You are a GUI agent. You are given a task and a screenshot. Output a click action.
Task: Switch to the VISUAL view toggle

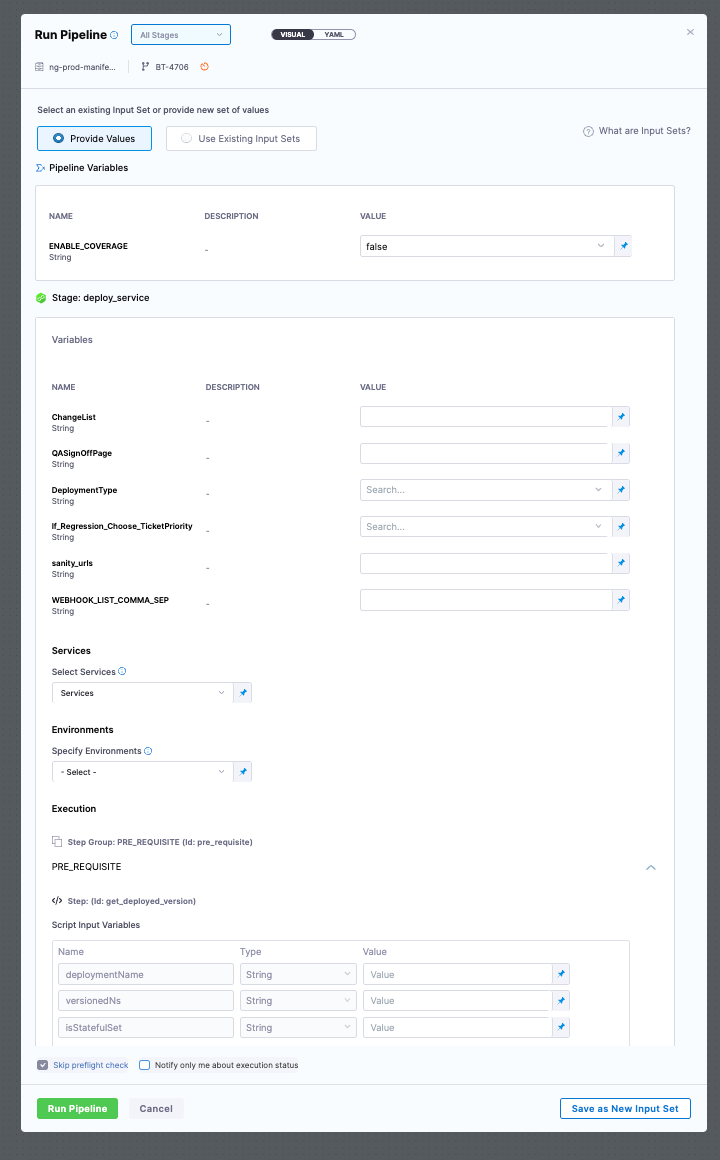coord(293,35)
